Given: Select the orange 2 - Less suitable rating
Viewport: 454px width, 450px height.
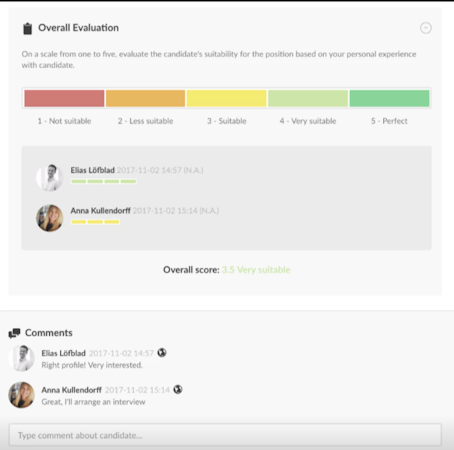Looking at the screenshot, I should point(145,98).
